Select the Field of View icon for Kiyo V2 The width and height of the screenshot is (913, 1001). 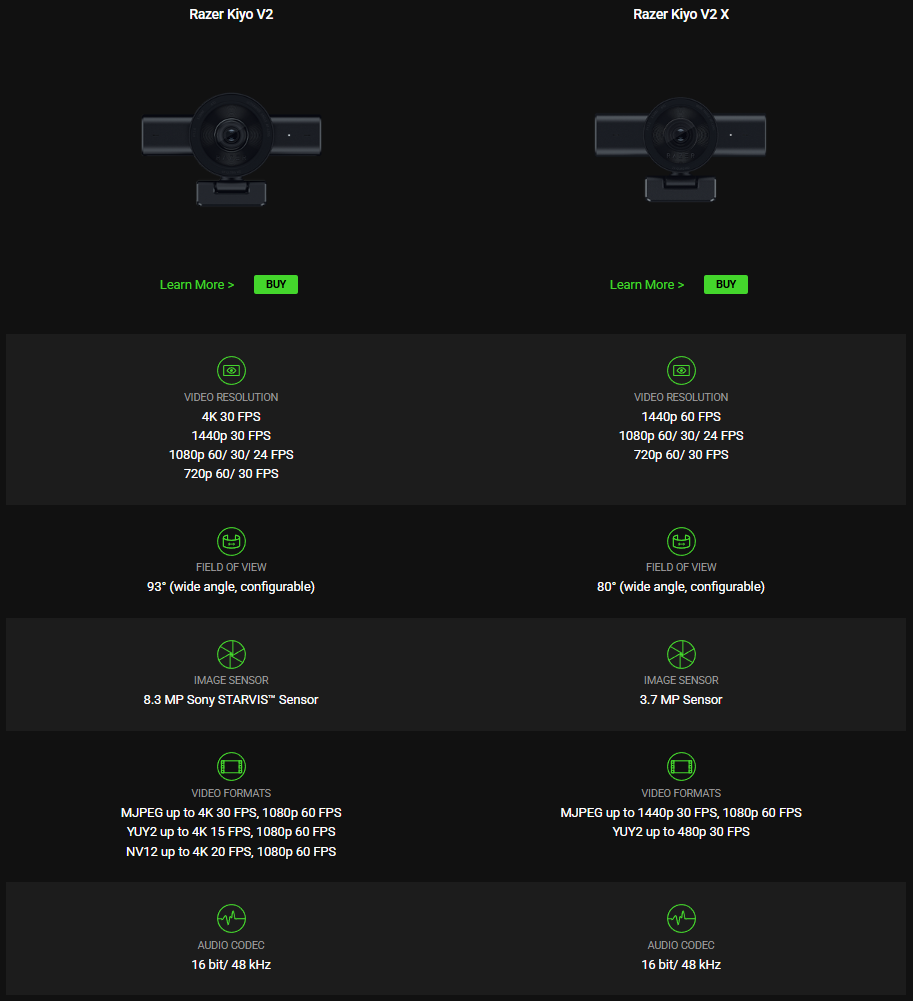[x=231, y=540]
